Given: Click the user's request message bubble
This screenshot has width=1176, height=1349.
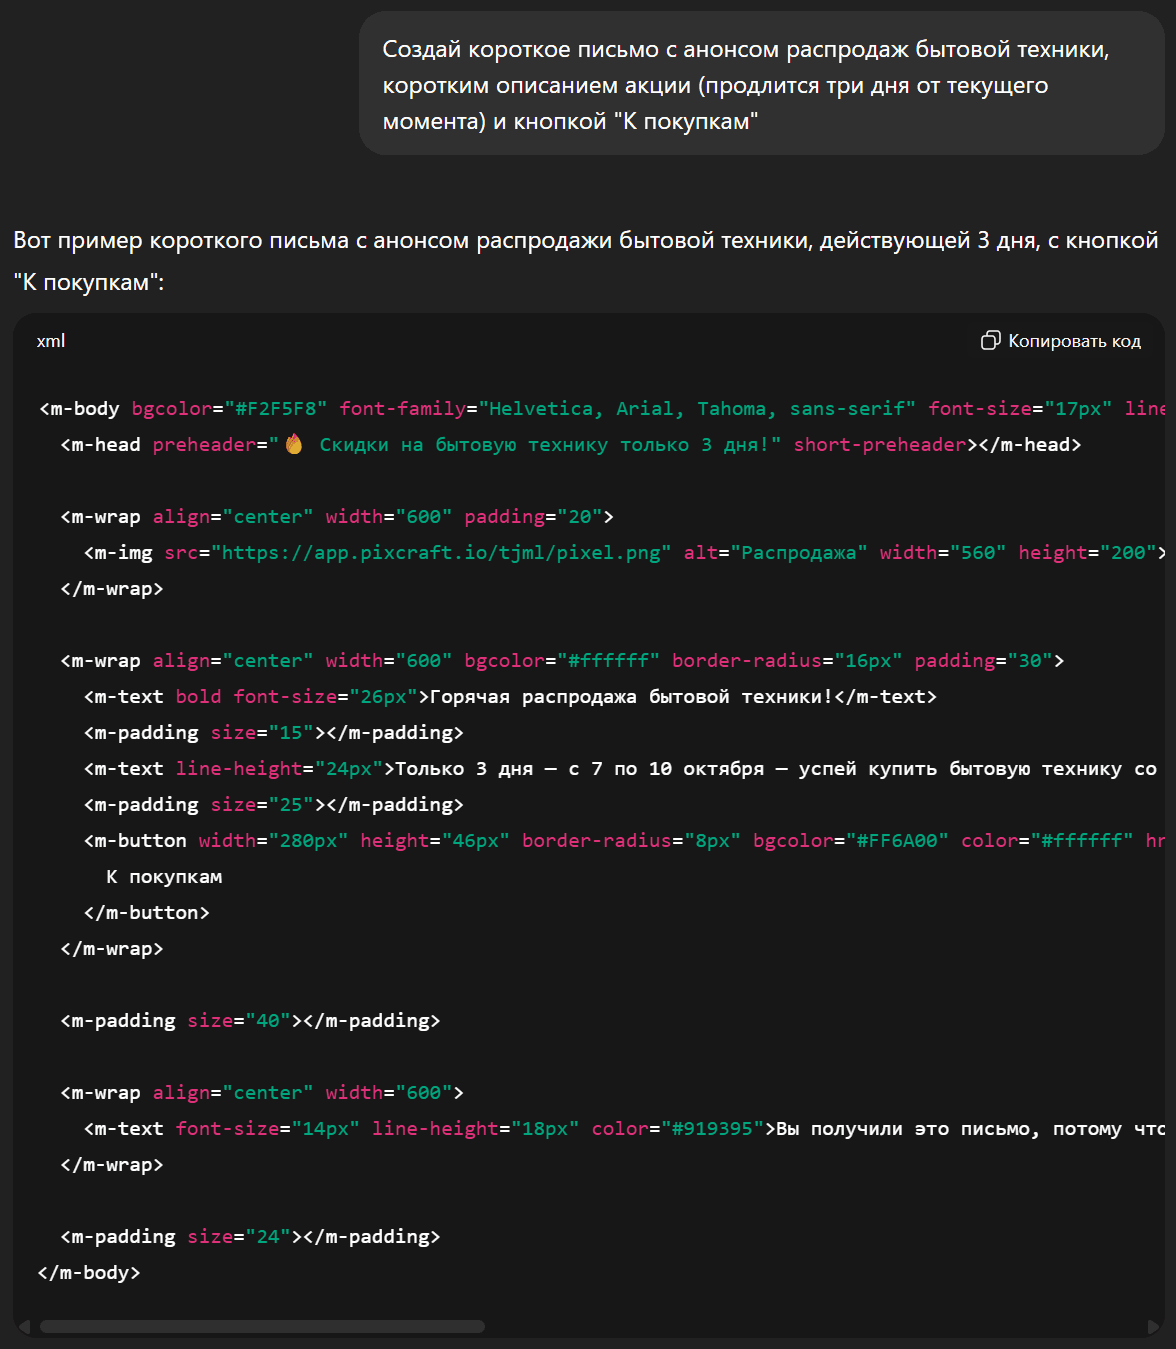Looking at the screenshot, I should (x=761, y=85).
